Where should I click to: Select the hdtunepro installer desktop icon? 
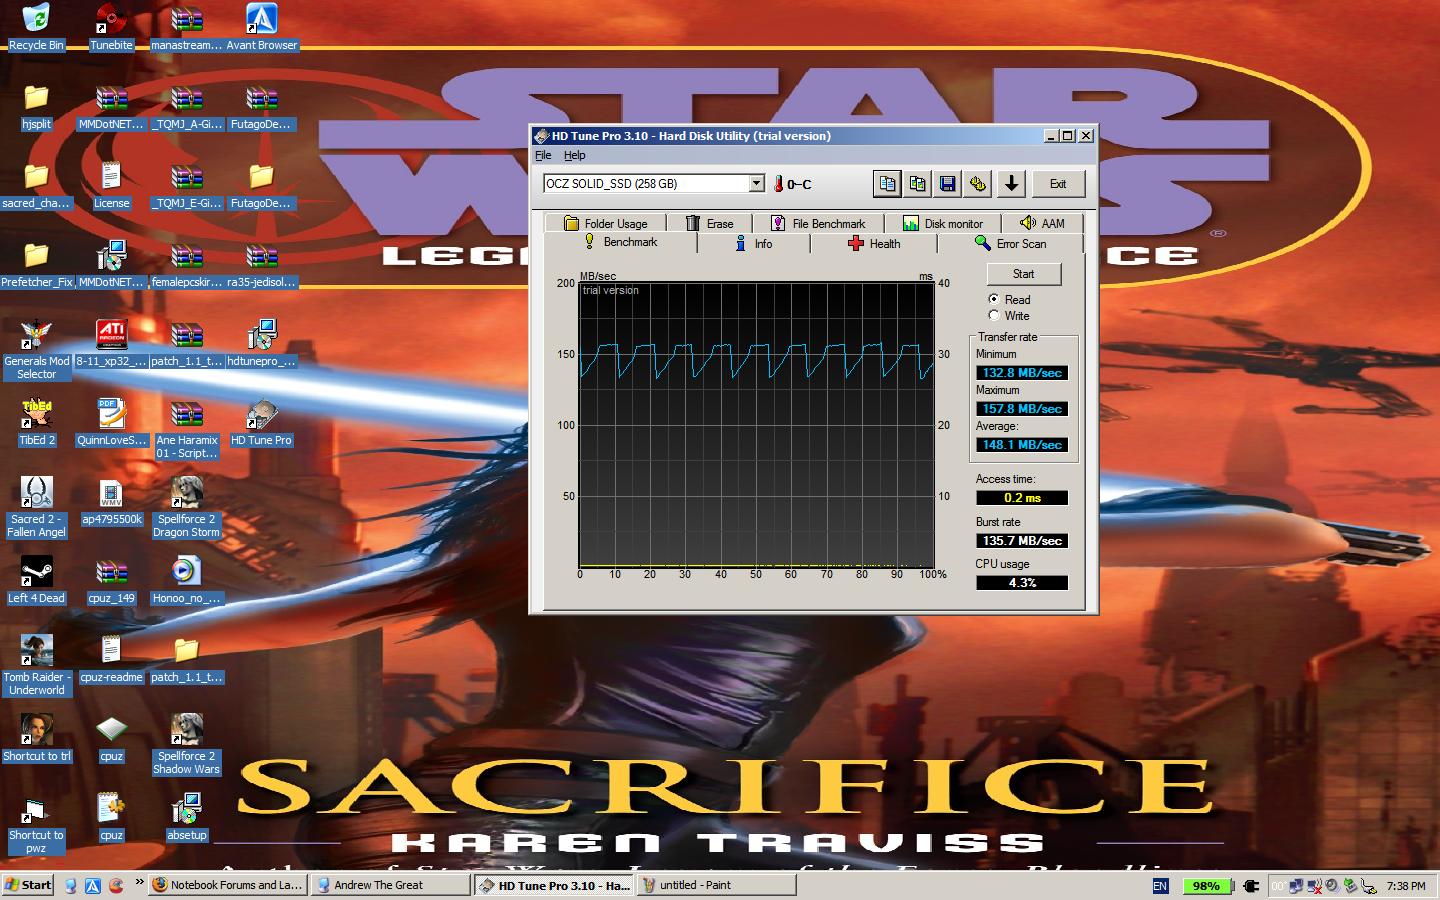262,343
